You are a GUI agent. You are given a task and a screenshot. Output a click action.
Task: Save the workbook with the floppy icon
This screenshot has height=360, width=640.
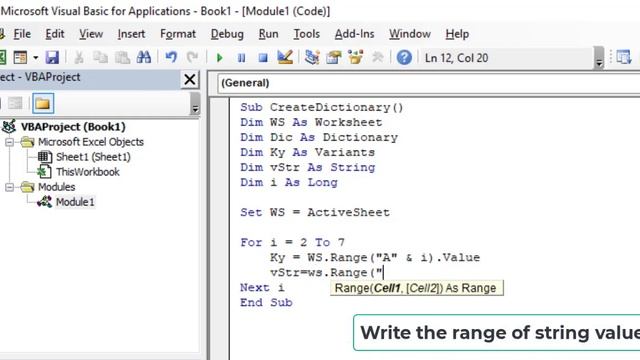click(x=52, y=58)
